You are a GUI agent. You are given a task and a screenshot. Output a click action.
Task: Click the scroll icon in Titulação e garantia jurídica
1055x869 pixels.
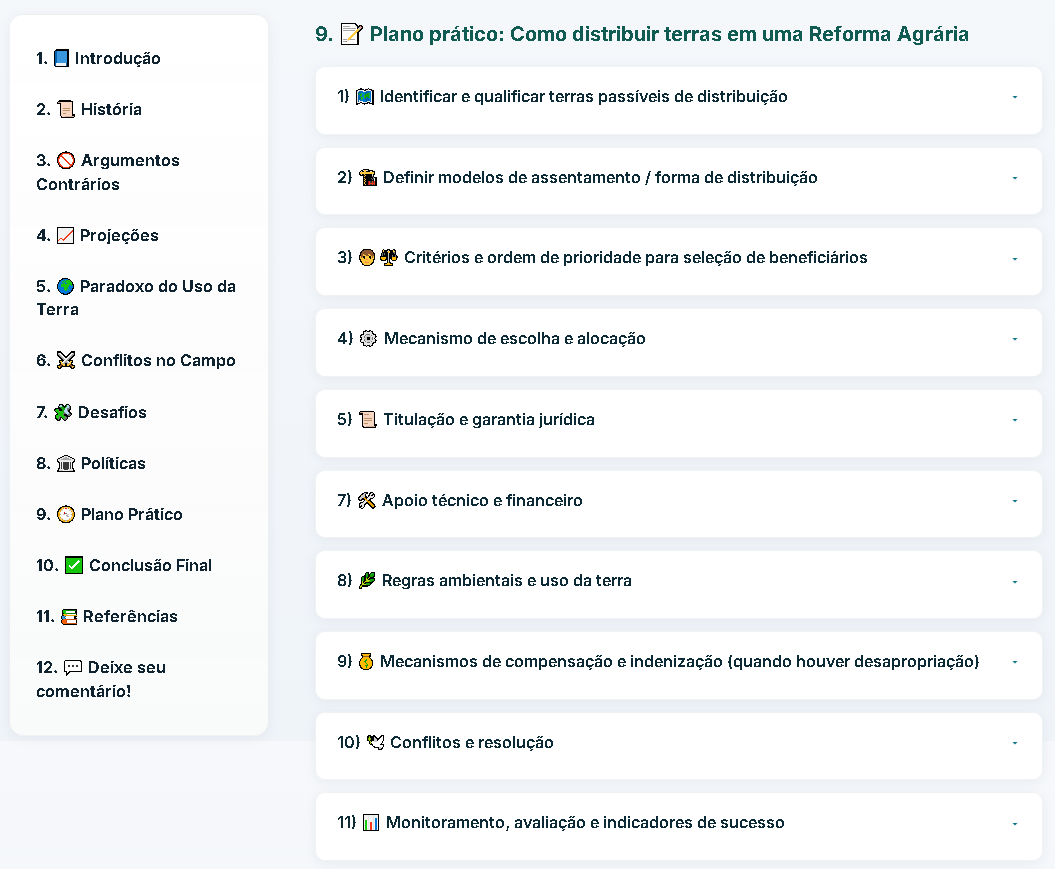tap(368, 420)
